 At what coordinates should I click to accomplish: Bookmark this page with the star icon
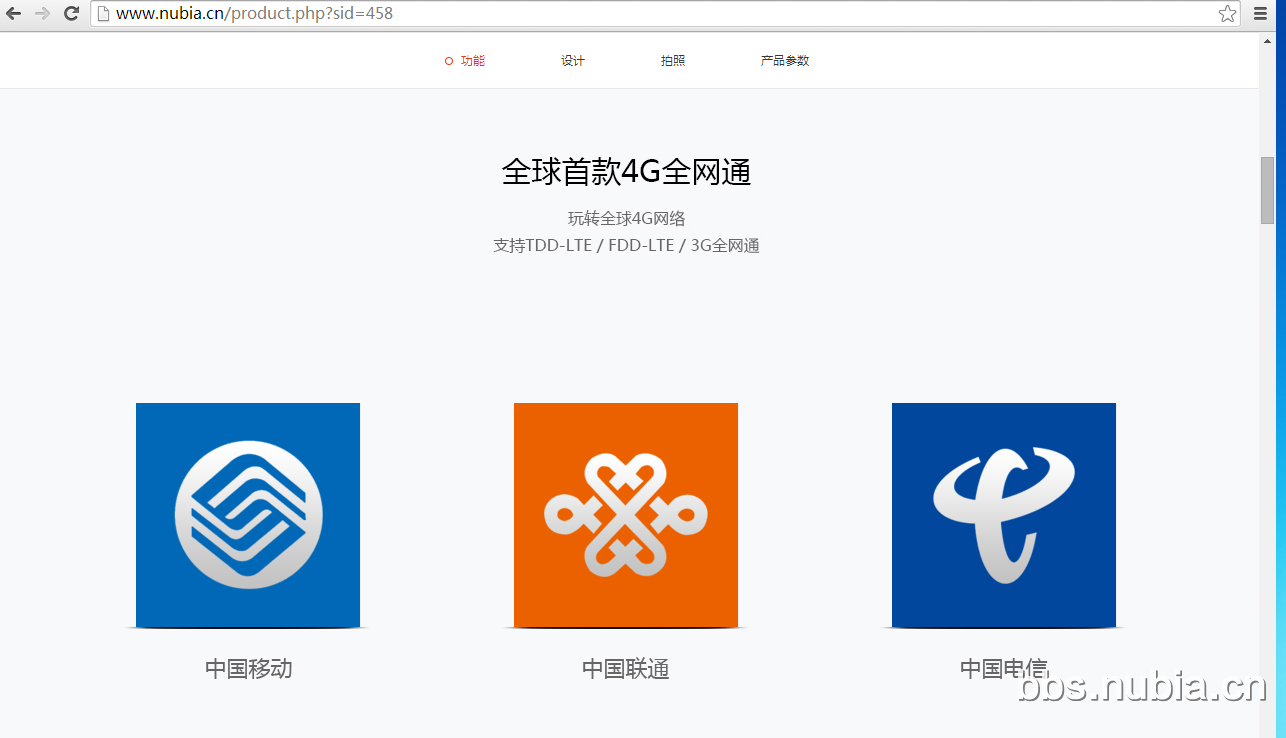click(1227, 14)
